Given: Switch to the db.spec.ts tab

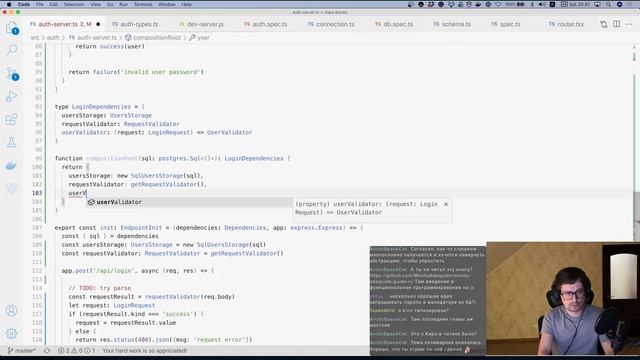Looking at the screenshot, I should [398, 24].
